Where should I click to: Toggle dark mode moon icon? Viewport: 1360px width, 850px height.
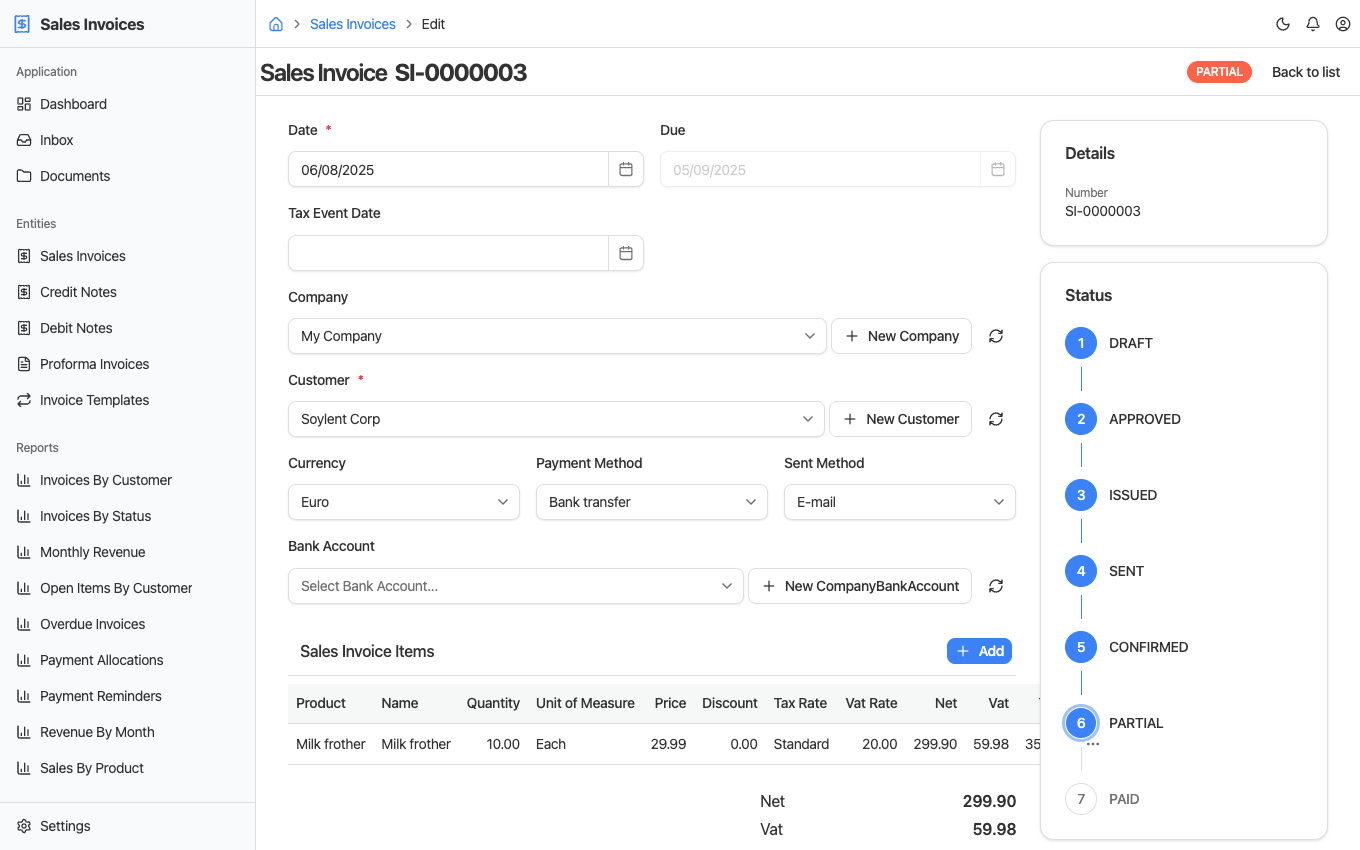[1283, 24]
